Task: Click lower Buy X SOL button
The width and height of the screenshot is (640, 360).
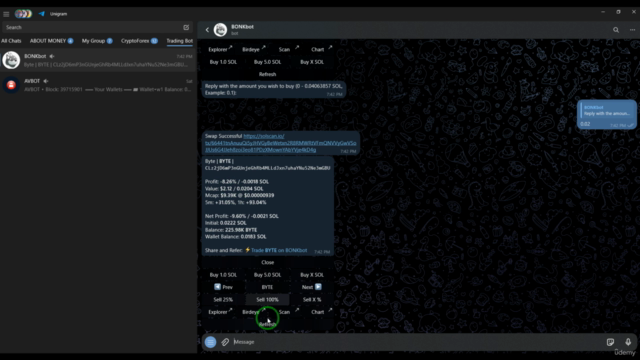Action: point(312,275)
